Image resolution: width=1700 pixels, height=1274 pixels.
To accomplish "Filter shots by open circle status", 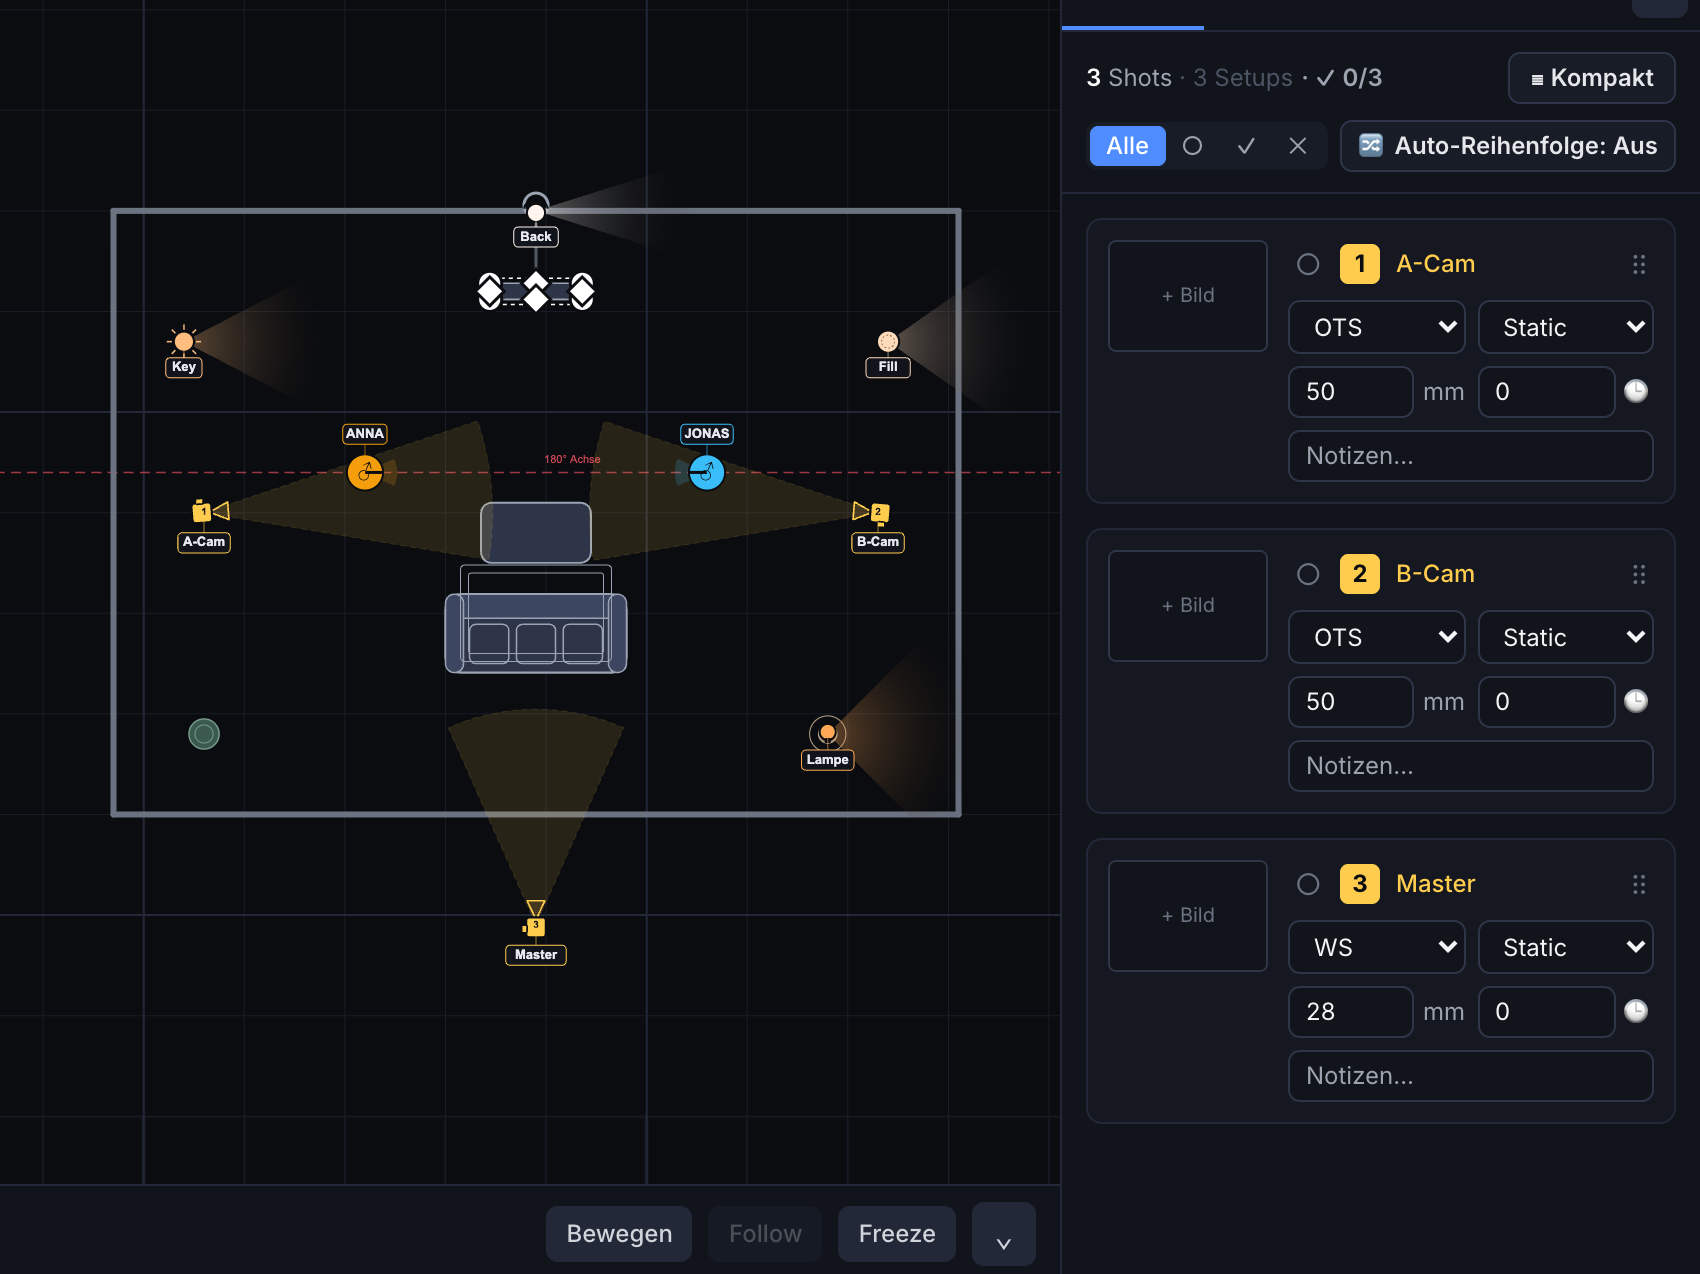I will pyautogui.click(x=1192, y=146).
